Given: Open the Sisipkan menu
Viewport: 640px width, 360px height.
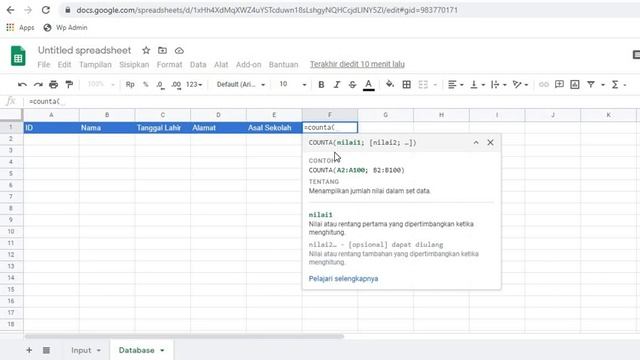Looking at the screenshot, I should [134, 64].
